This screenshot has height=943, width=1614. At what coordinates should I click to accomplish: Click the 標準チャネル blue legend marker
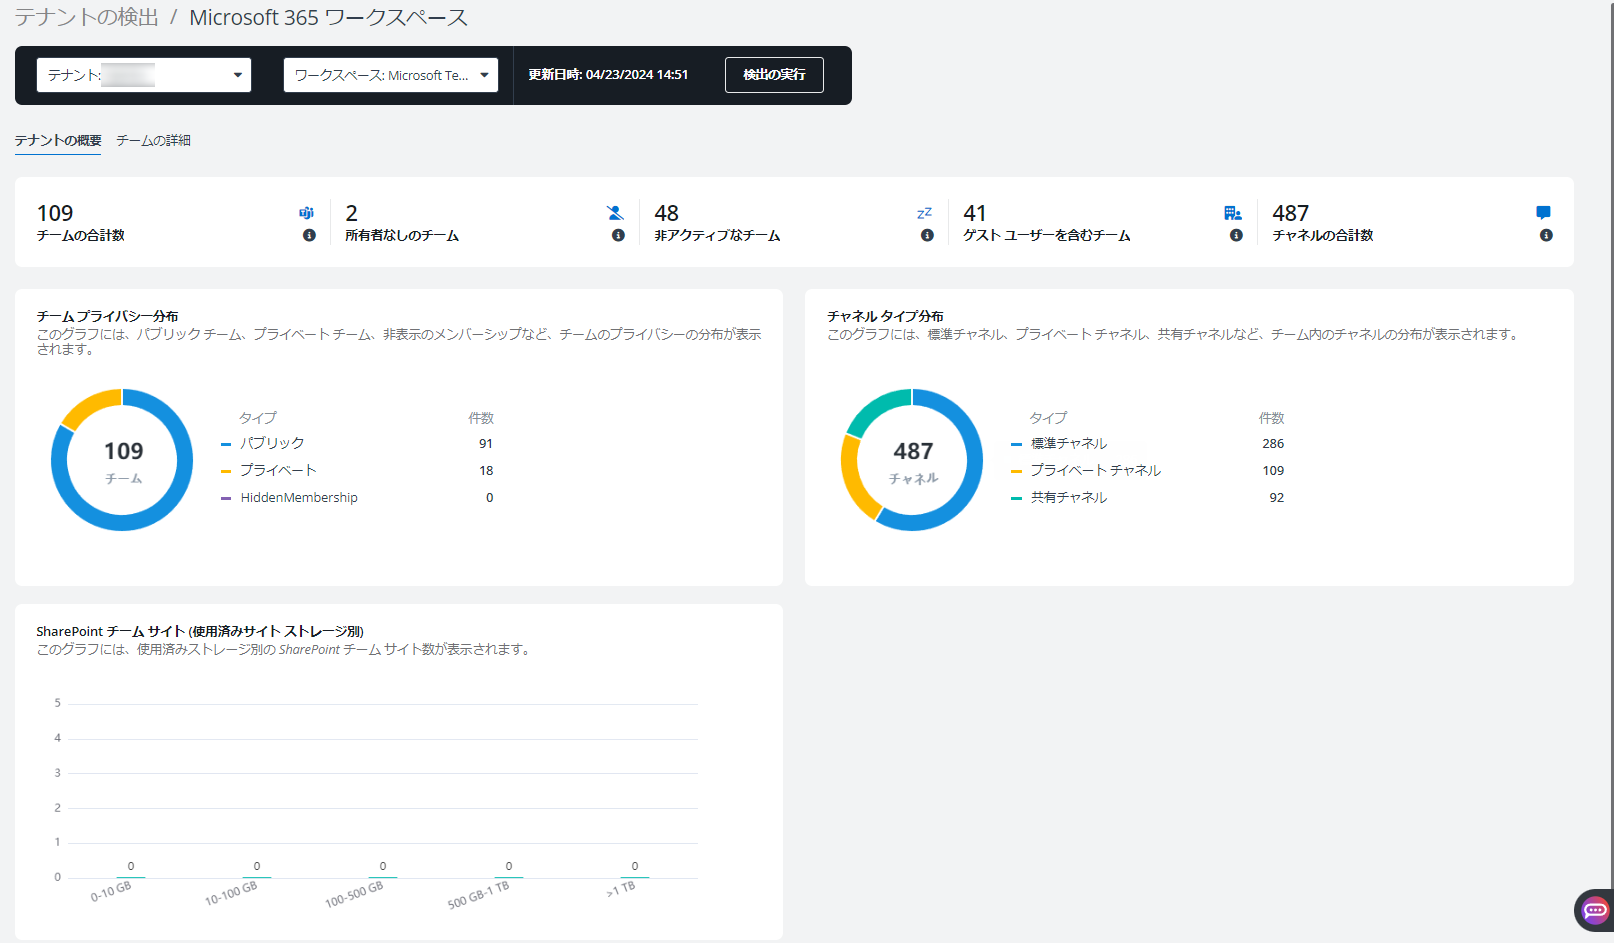(x=1016, y=444)
